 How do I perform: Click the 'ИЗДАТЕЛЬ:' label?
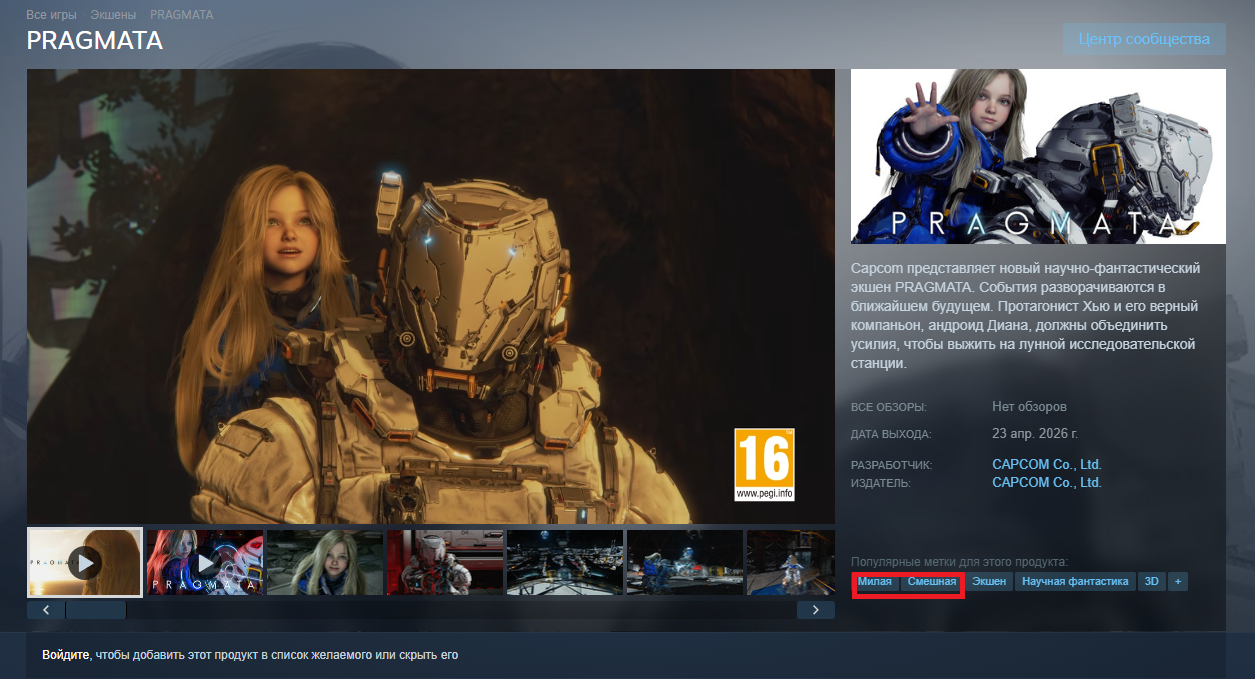coord(881,484)
